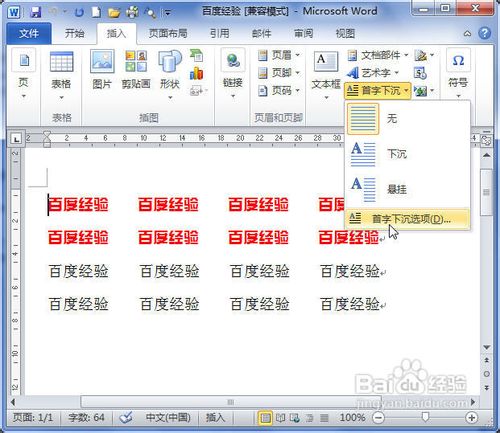Open Word help question mark icon
The image size is (500, 433).
point(484,33)
